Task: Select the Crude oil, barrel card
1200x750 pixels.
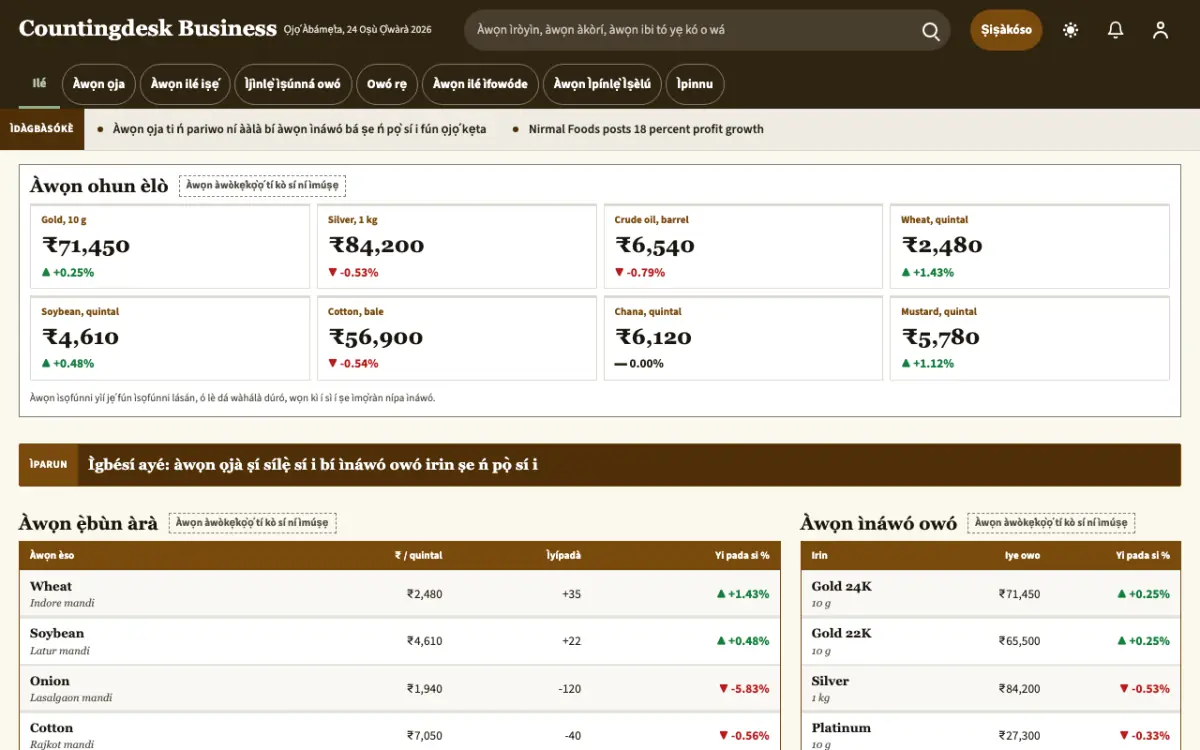Action: (x=743, y=246)
